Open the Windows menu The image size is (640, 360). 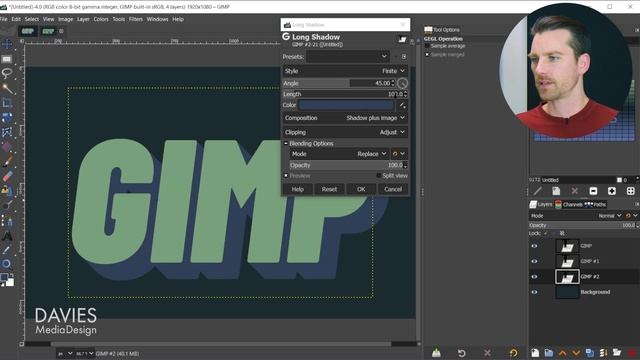(x=157, y=19)
